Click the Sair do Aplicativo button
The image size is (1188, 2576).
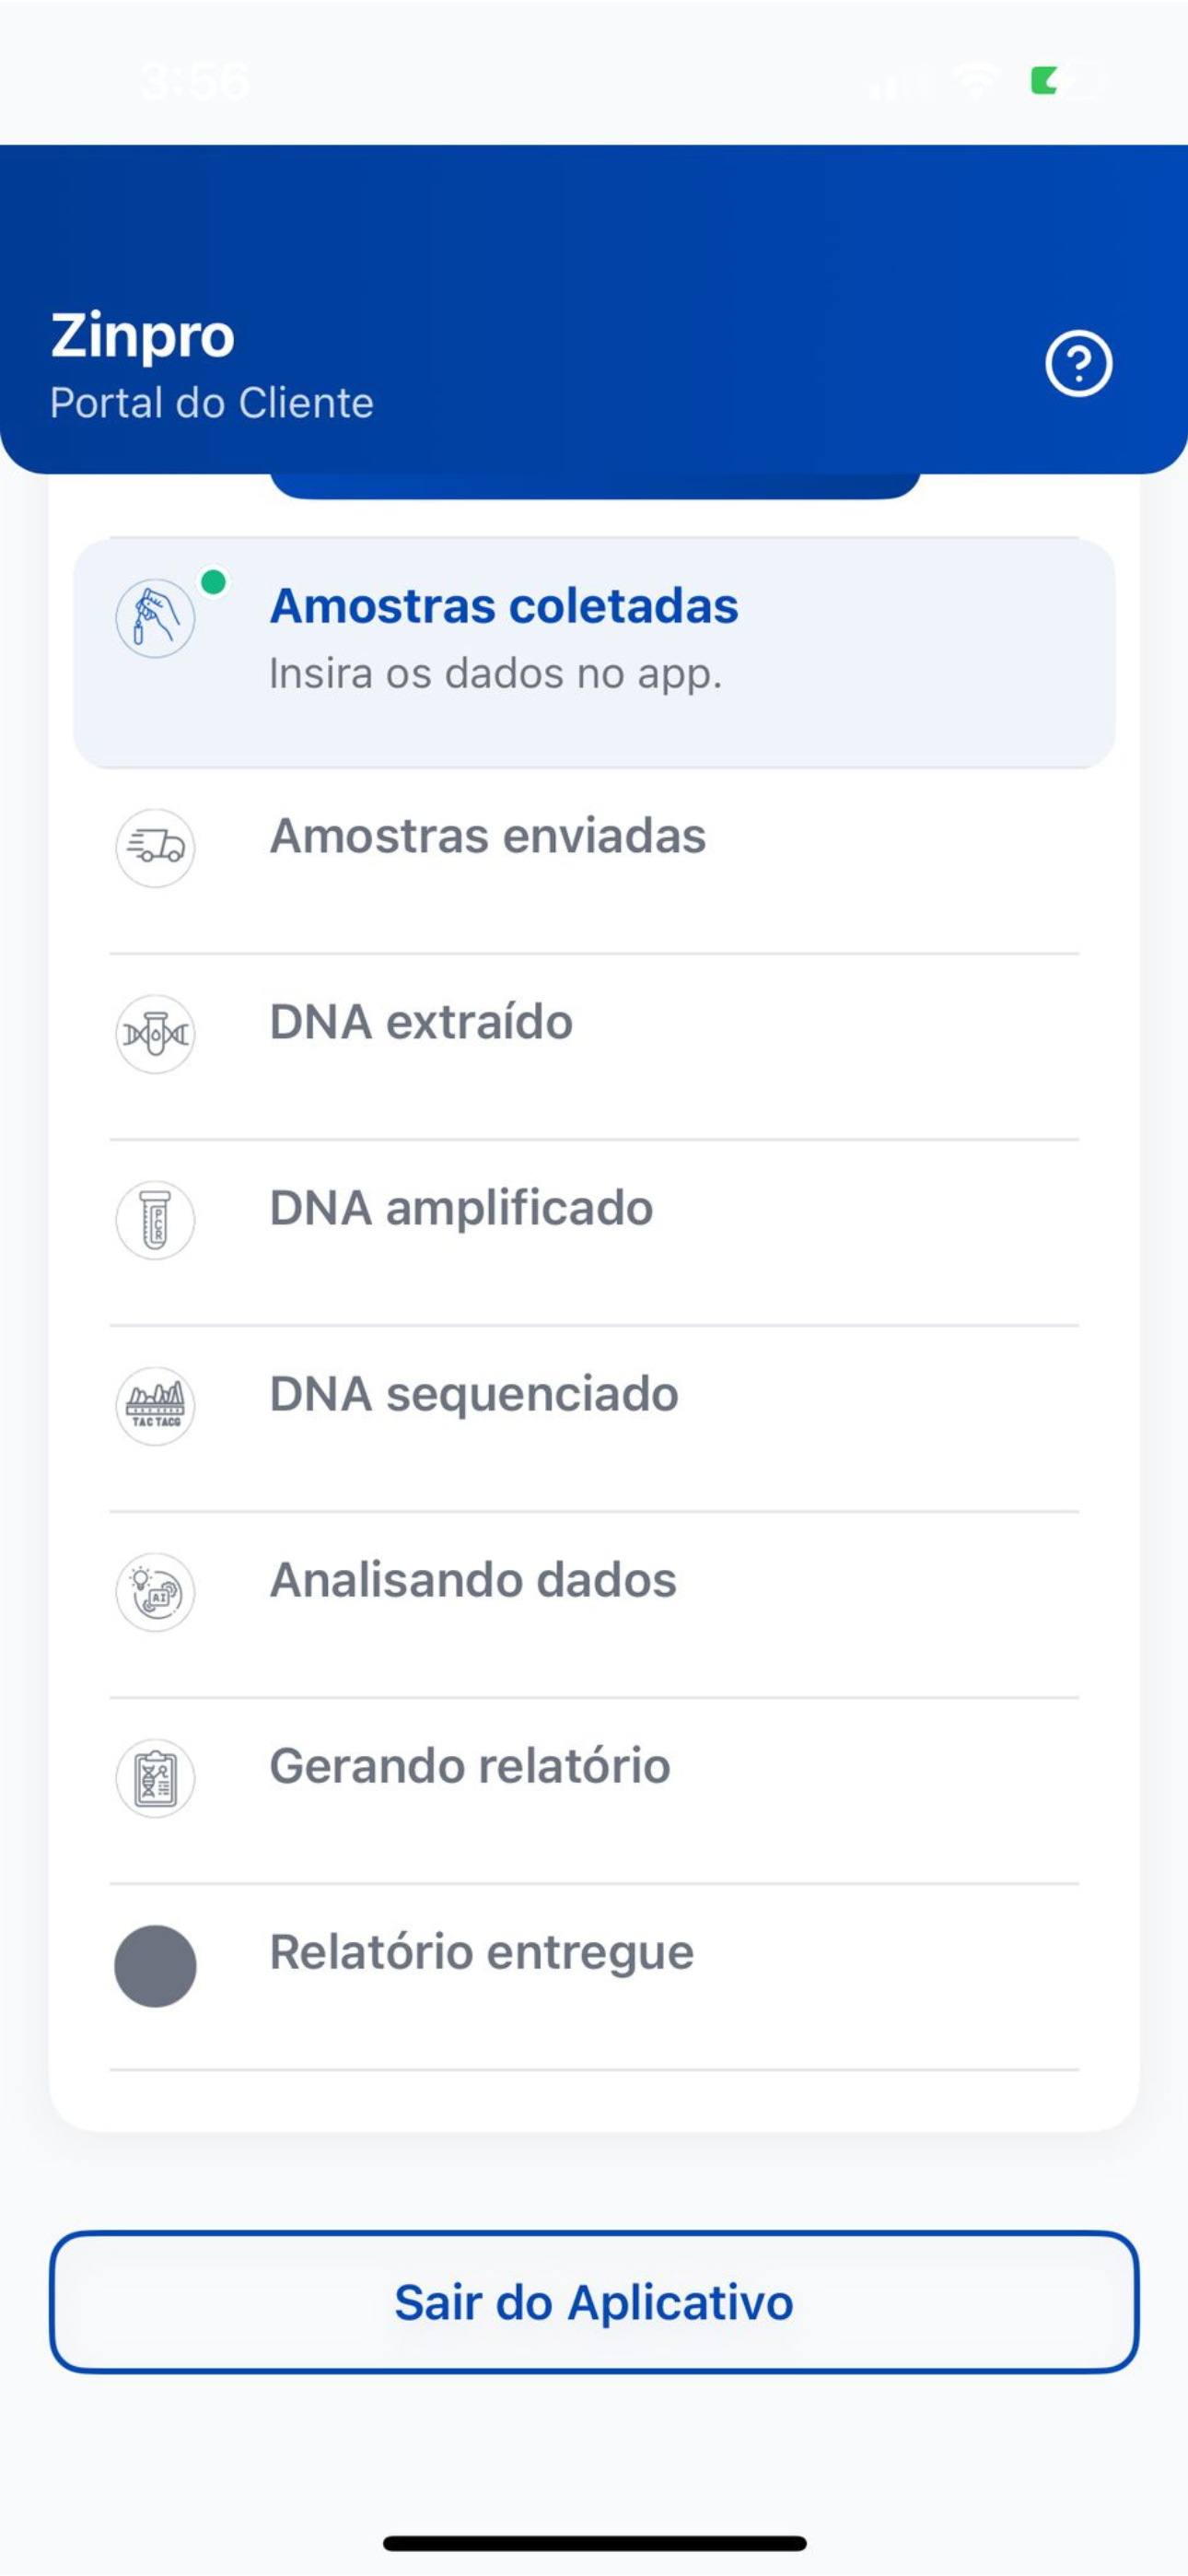594,2302
